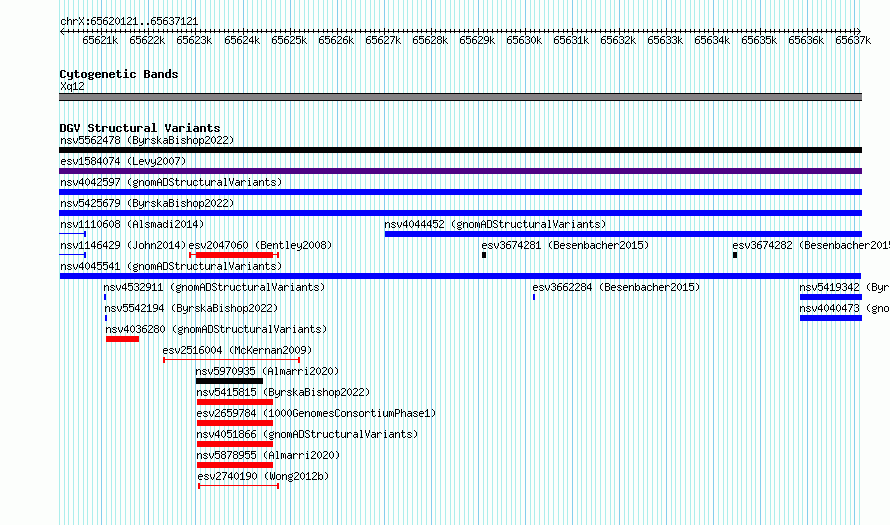Click esv3674282 (Besenbacher2015) label
Image resolution: width=890 pixels, height=525 pixels.
pos(811,245)
